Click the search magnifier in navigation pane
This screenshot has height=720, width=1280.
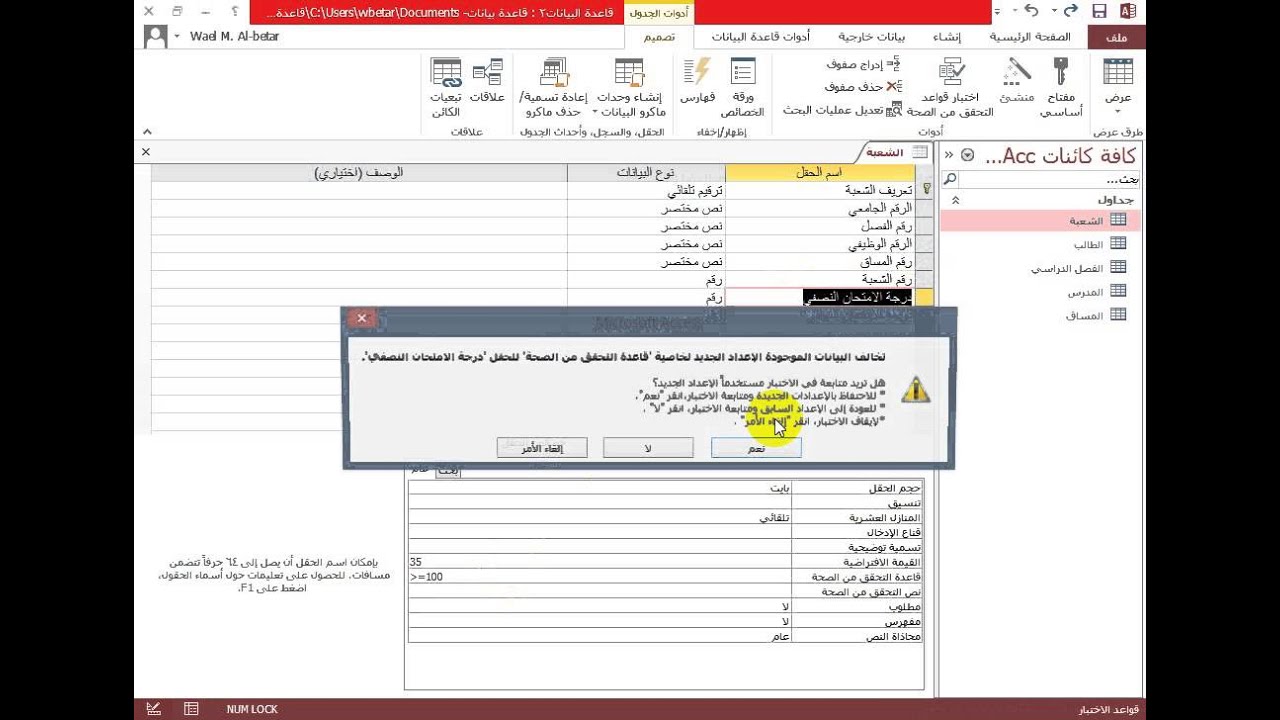point(950,179)
